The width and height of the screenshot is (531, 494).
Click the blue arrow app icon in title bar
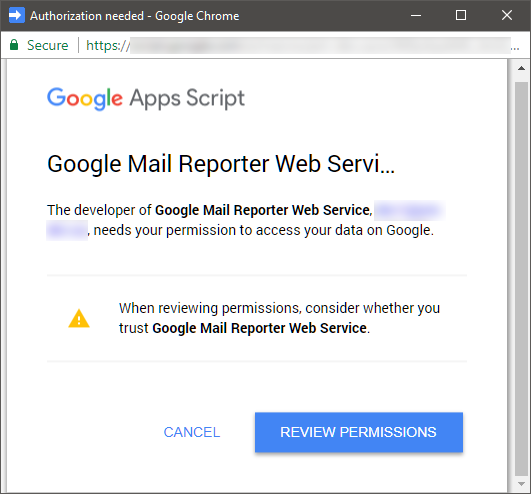17,15
